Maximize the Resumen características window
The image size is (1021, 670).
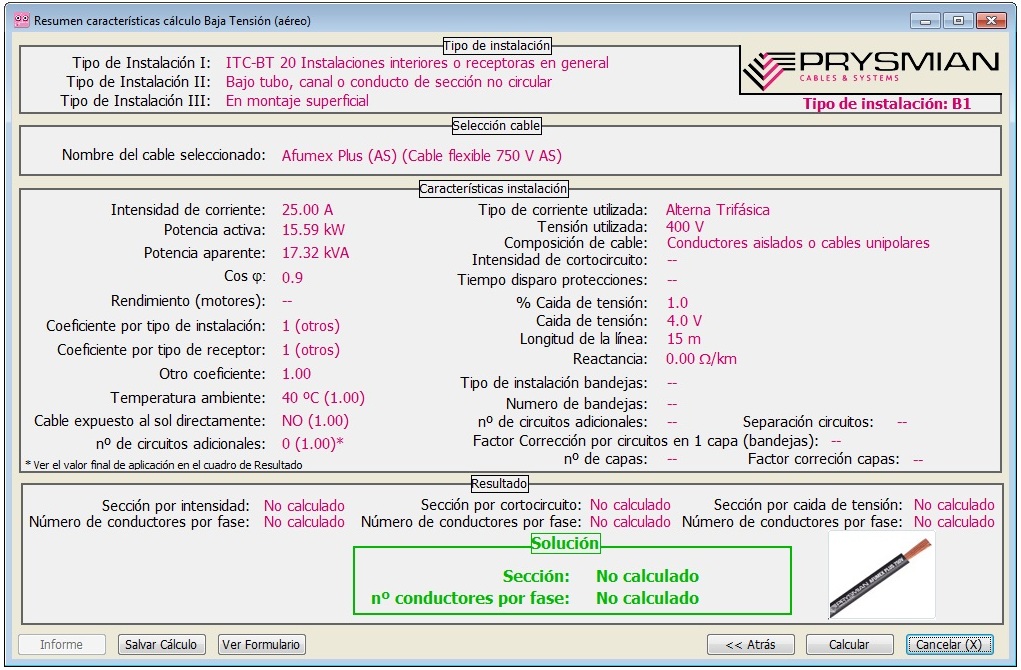958,21
